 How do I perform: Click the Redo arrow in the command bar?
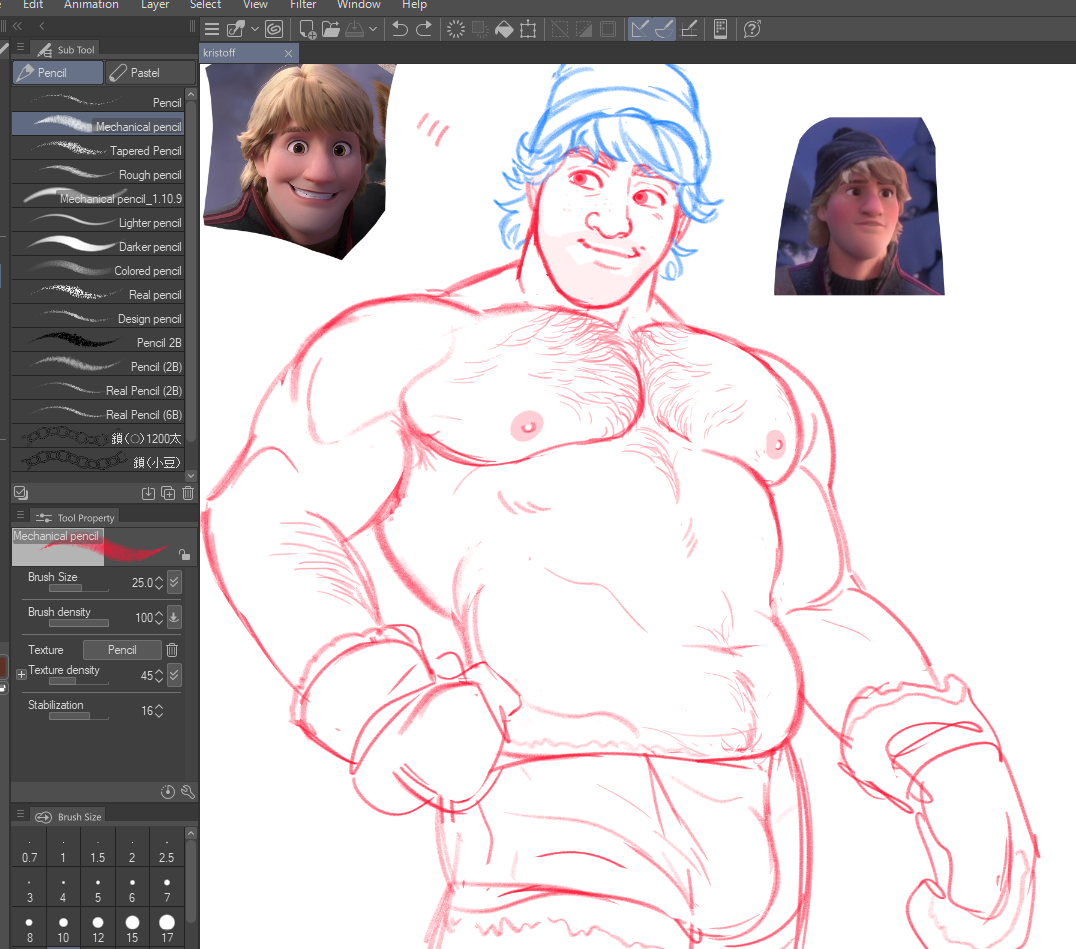pyautogui.click(x=424, y=29)
